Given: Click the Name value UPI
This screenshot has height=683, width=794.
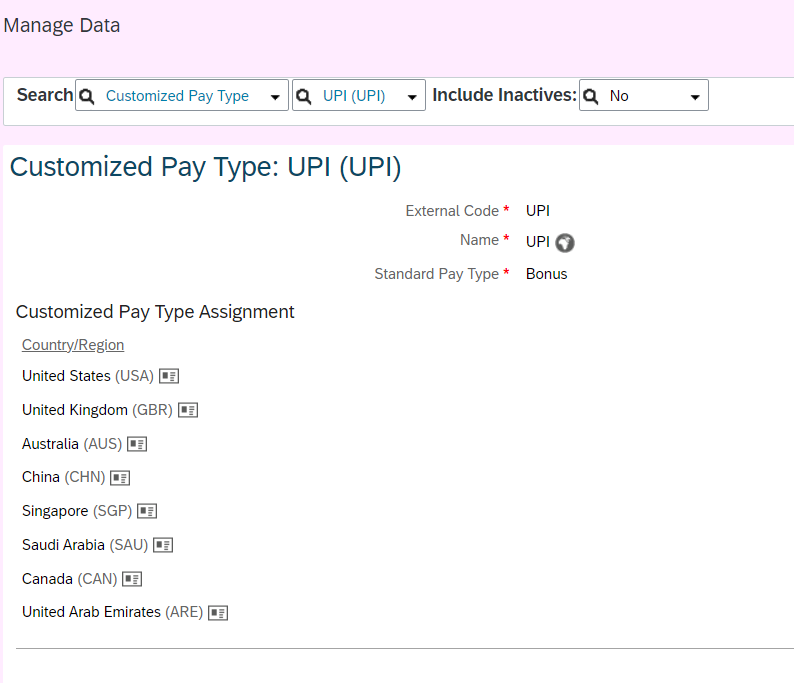Looking at the screenshot, I should [x=538, y=242].
